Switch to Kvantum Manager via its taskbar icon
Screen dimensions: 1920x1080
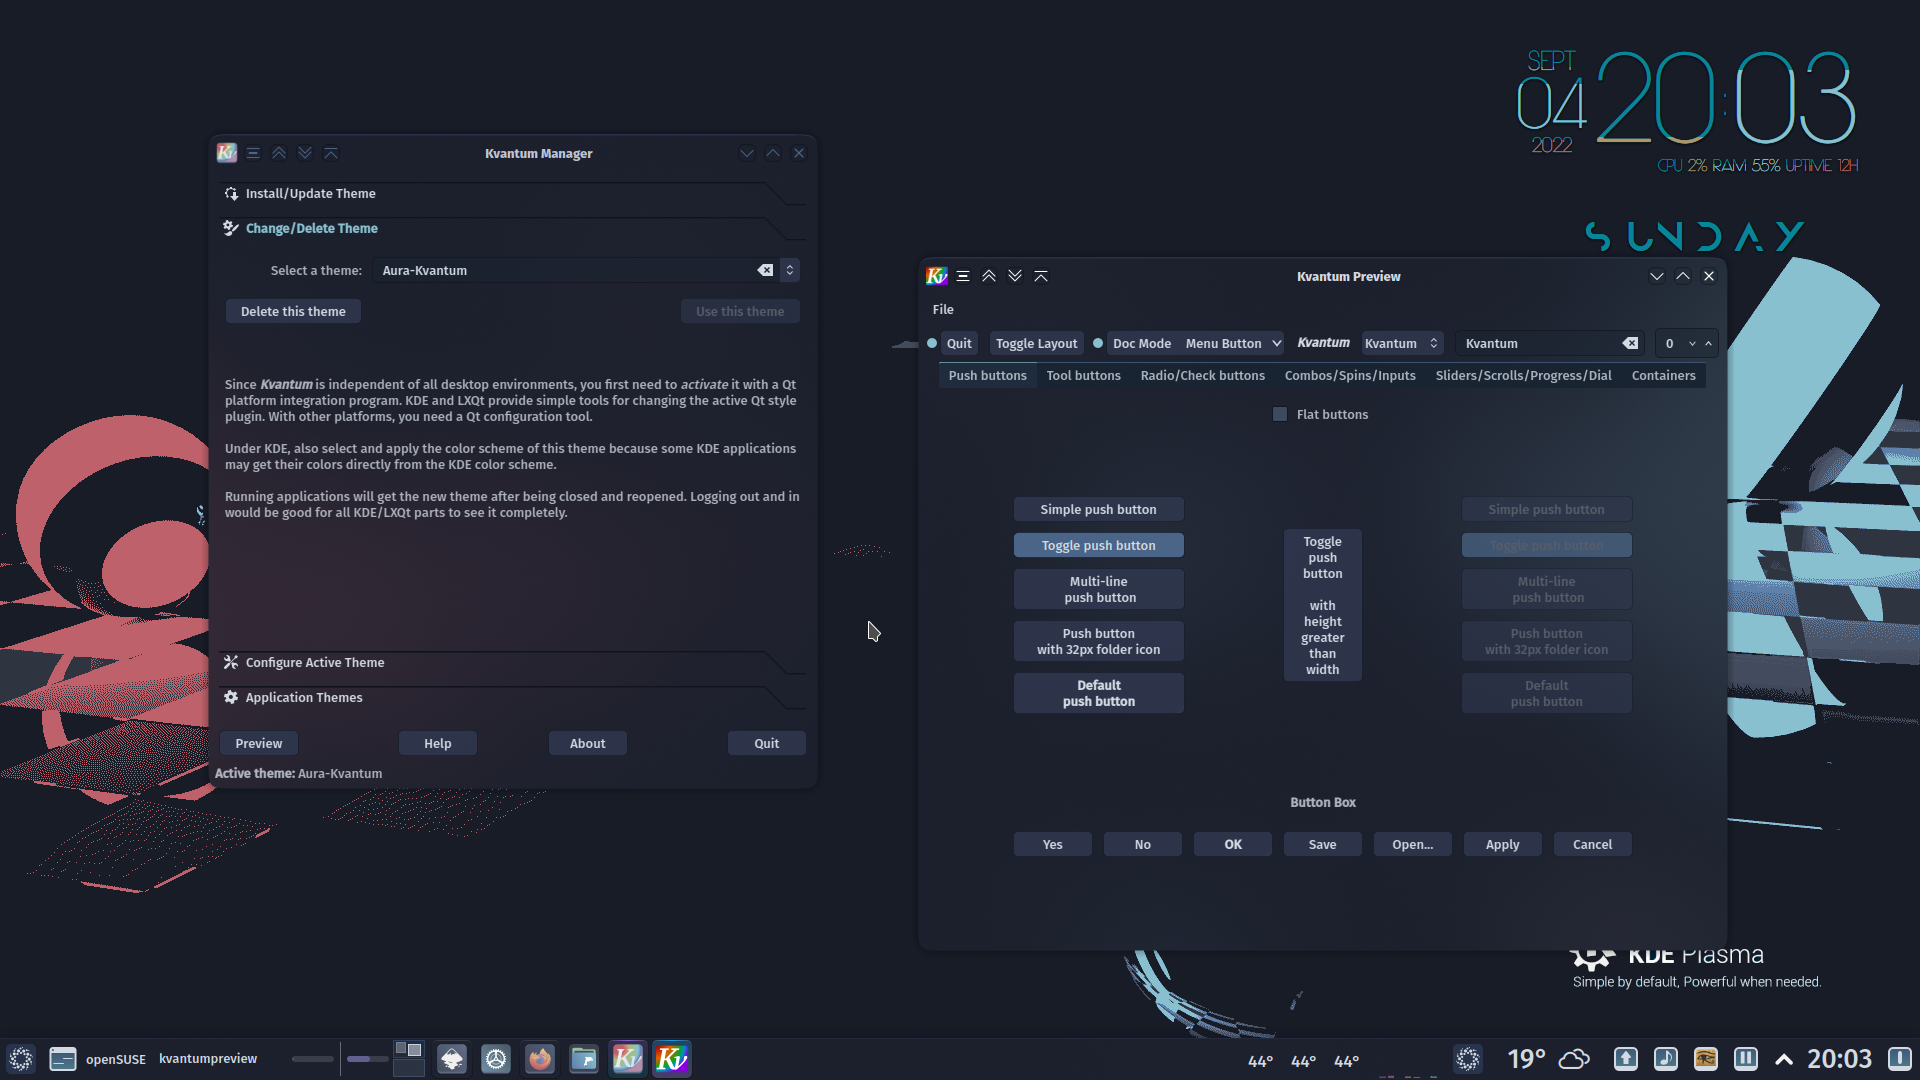pyautogui.click(x=628, y=1059)
